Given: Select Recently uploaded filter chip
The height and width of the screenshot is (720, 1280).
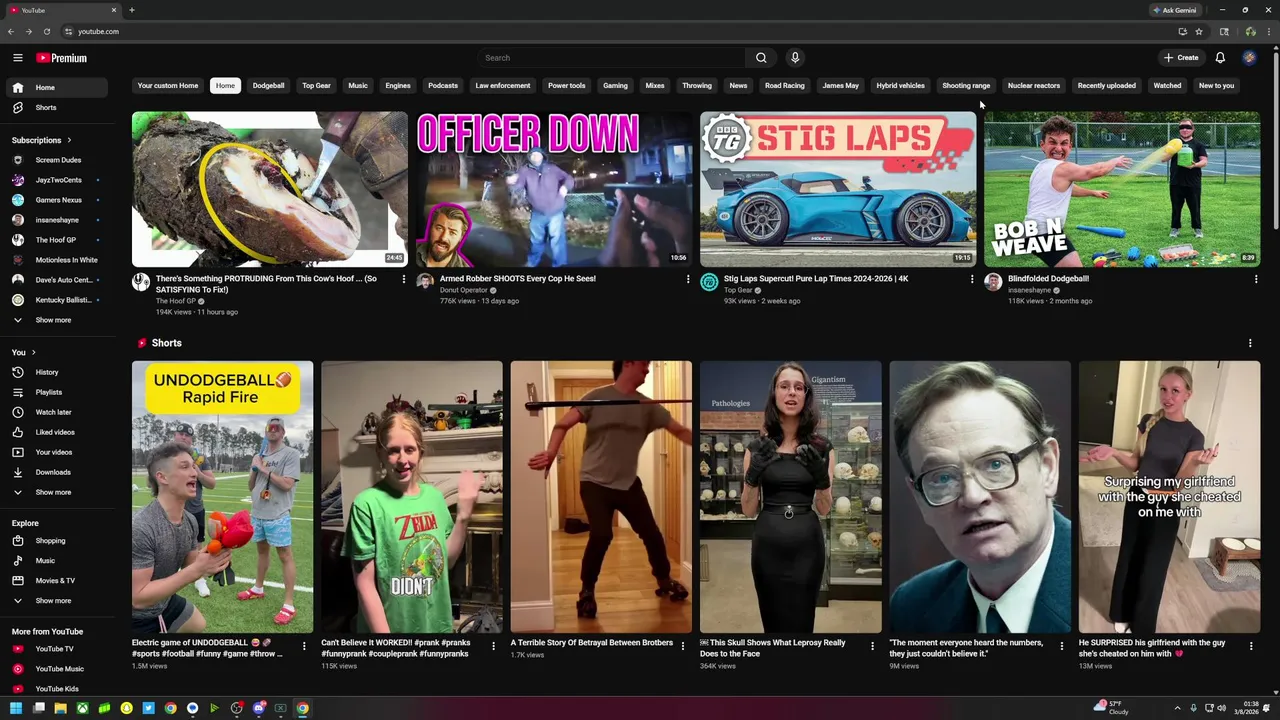Looking at the screenshot, I should [x=1106, y=86].
